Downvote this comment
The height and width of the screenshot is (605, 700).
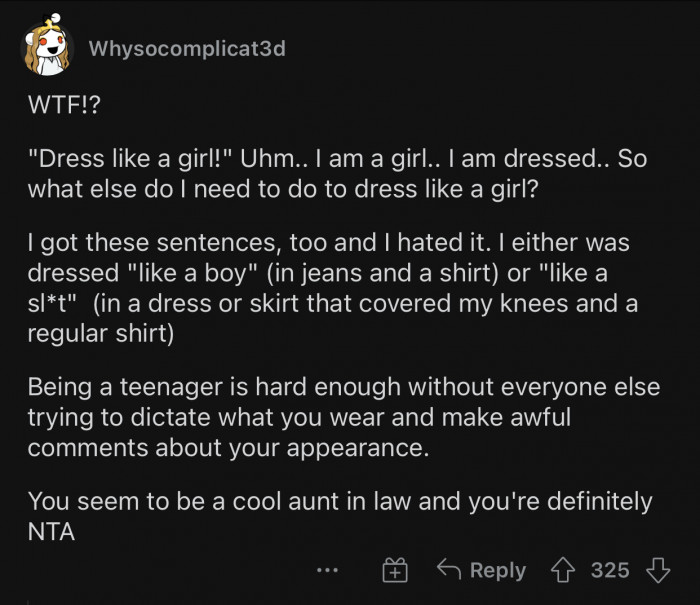click(657, 570)
